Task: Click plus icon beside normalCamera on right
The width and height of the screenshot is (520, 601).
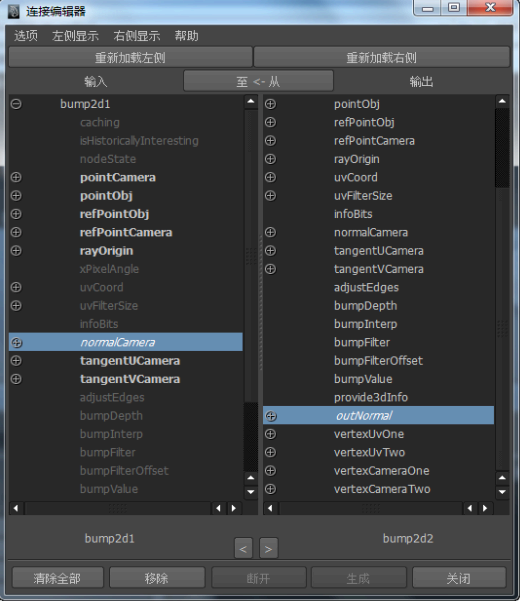Action: [271, 232]
